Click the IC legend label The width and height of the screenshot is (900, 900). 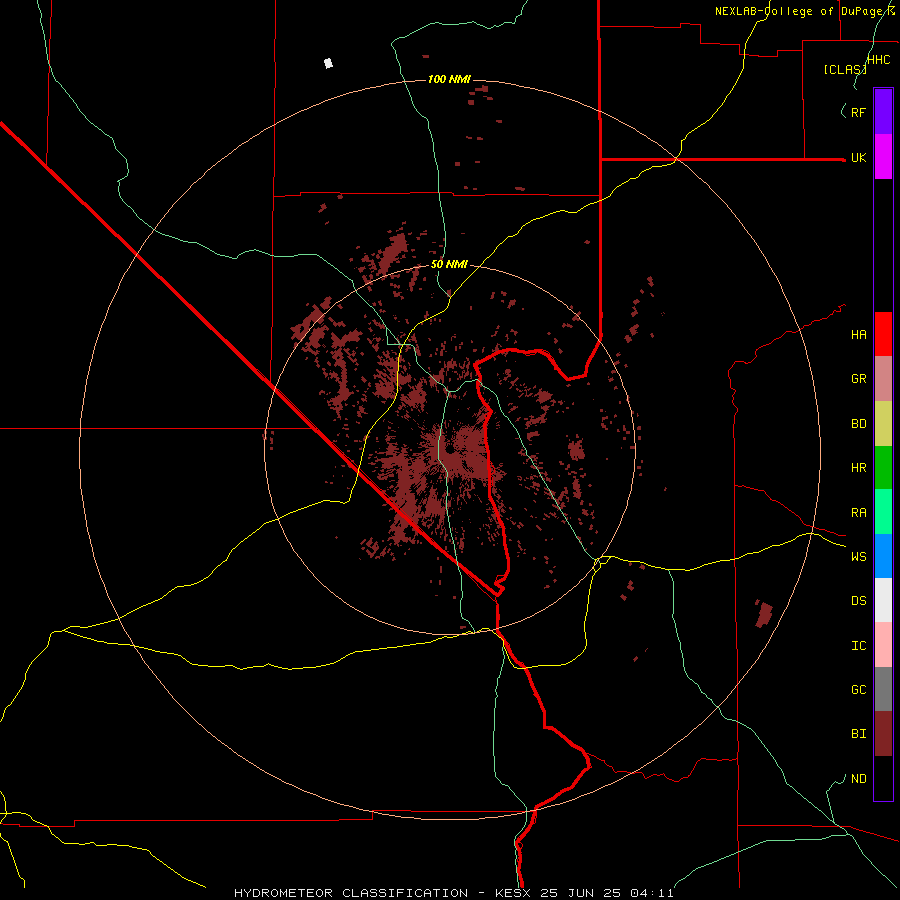tap(859, 646)
